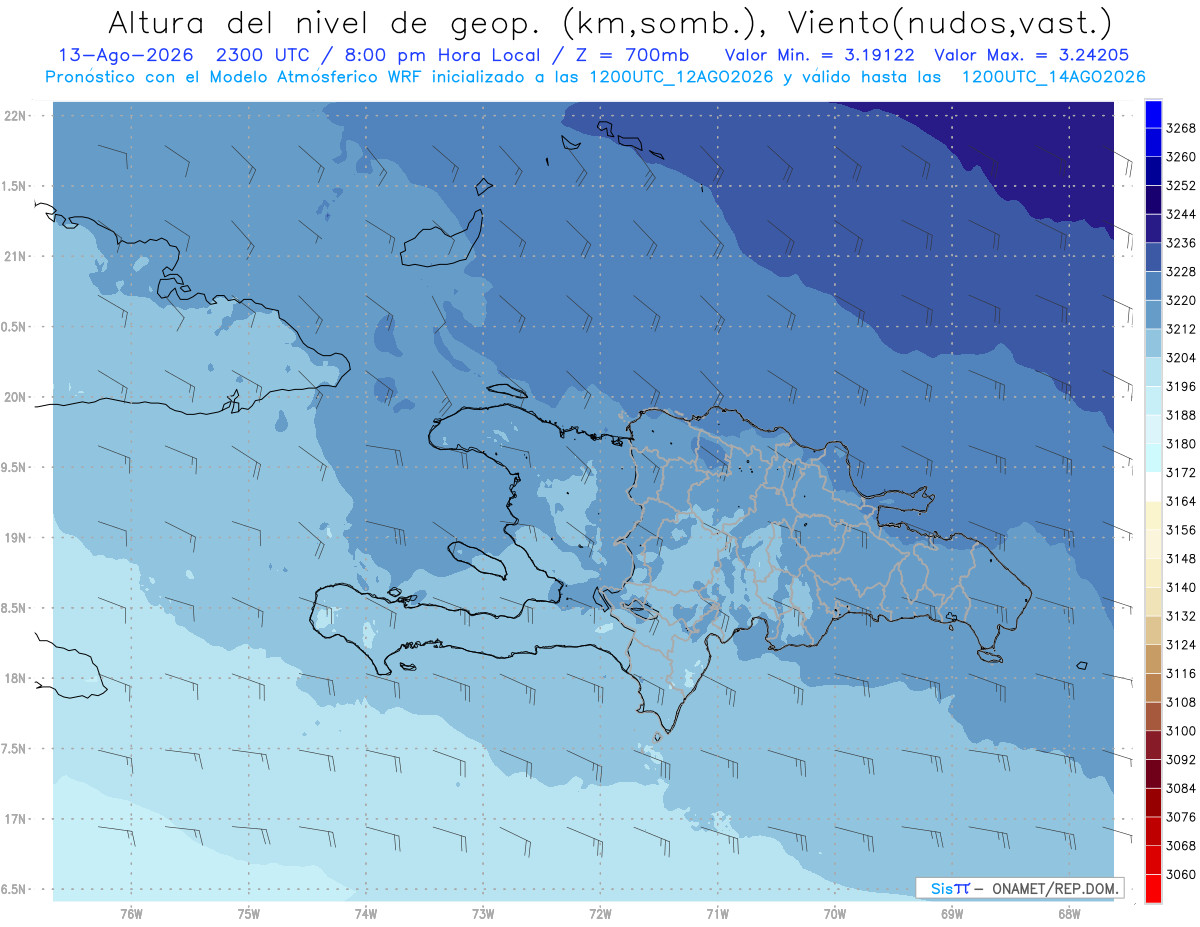Image resolution: width=1200 pixels, height=927 pixels.
Task: Click the longitude label 72W
Action: coord(601,914)
